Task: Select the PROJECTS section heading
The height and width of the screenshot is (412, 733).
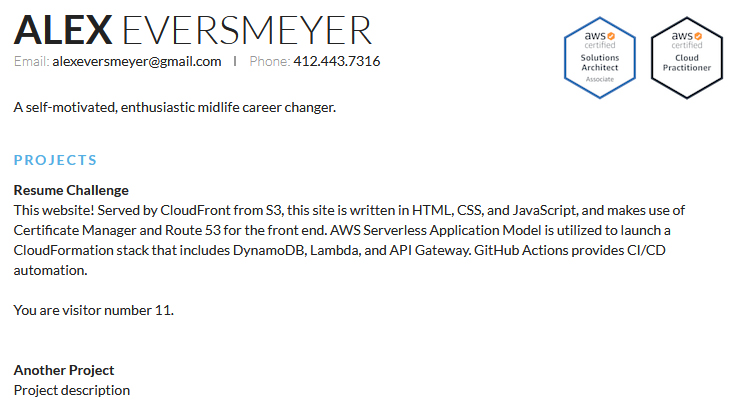Action: click(x=55, y=160)
